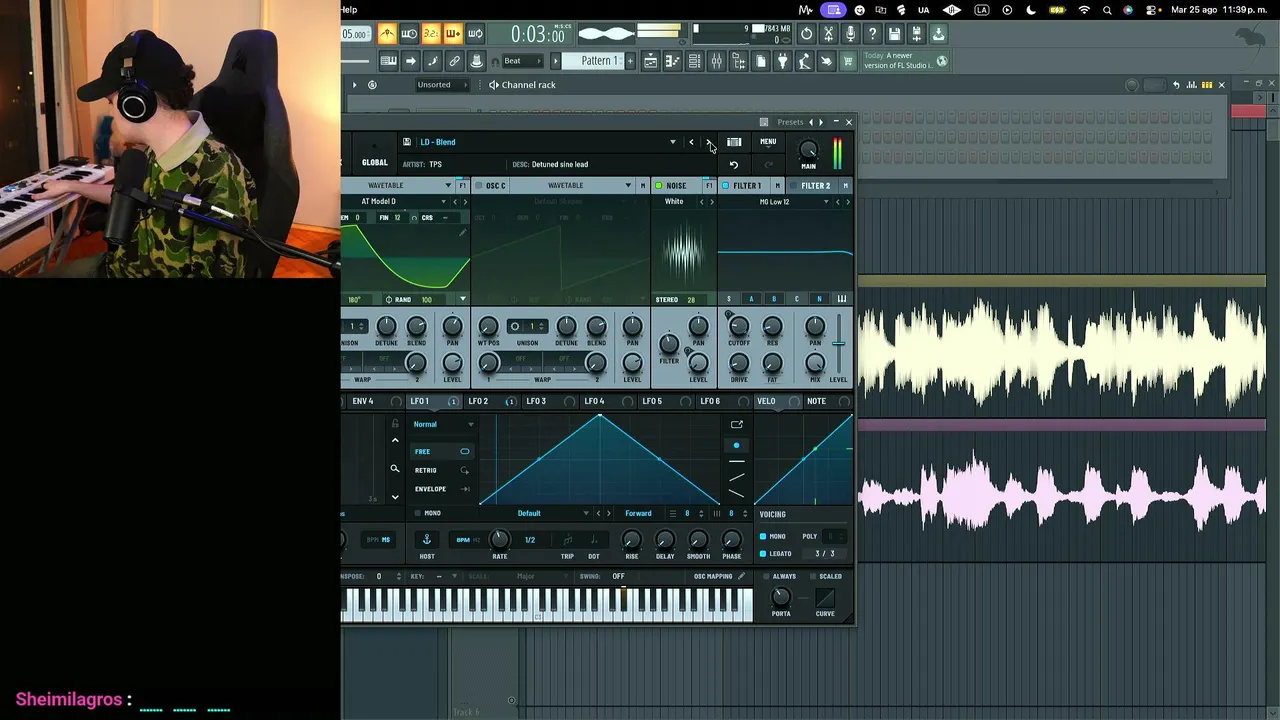Save the Serum preset LD - Blend
The height and width of the screenshot is (720, 1280).
tap(406, 142)
